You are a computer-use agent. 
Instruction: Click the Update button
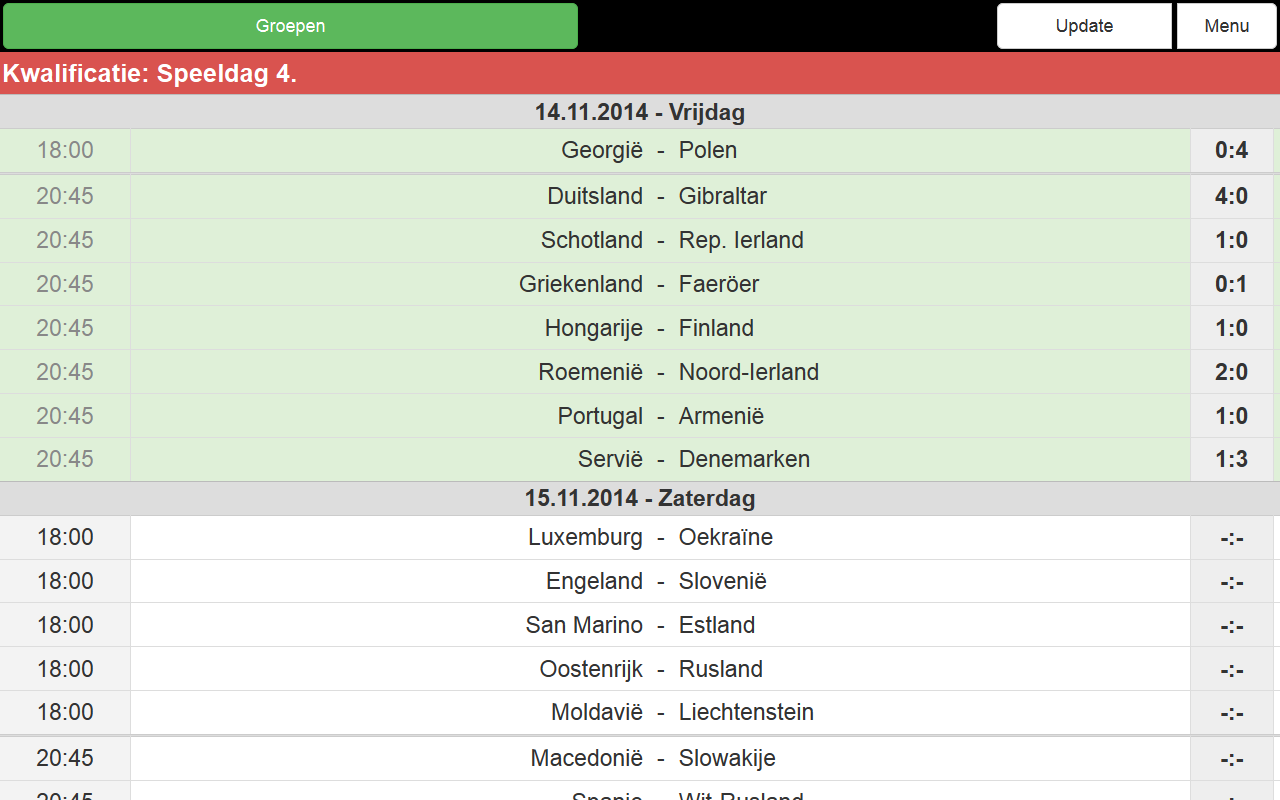pos(1084,25)
